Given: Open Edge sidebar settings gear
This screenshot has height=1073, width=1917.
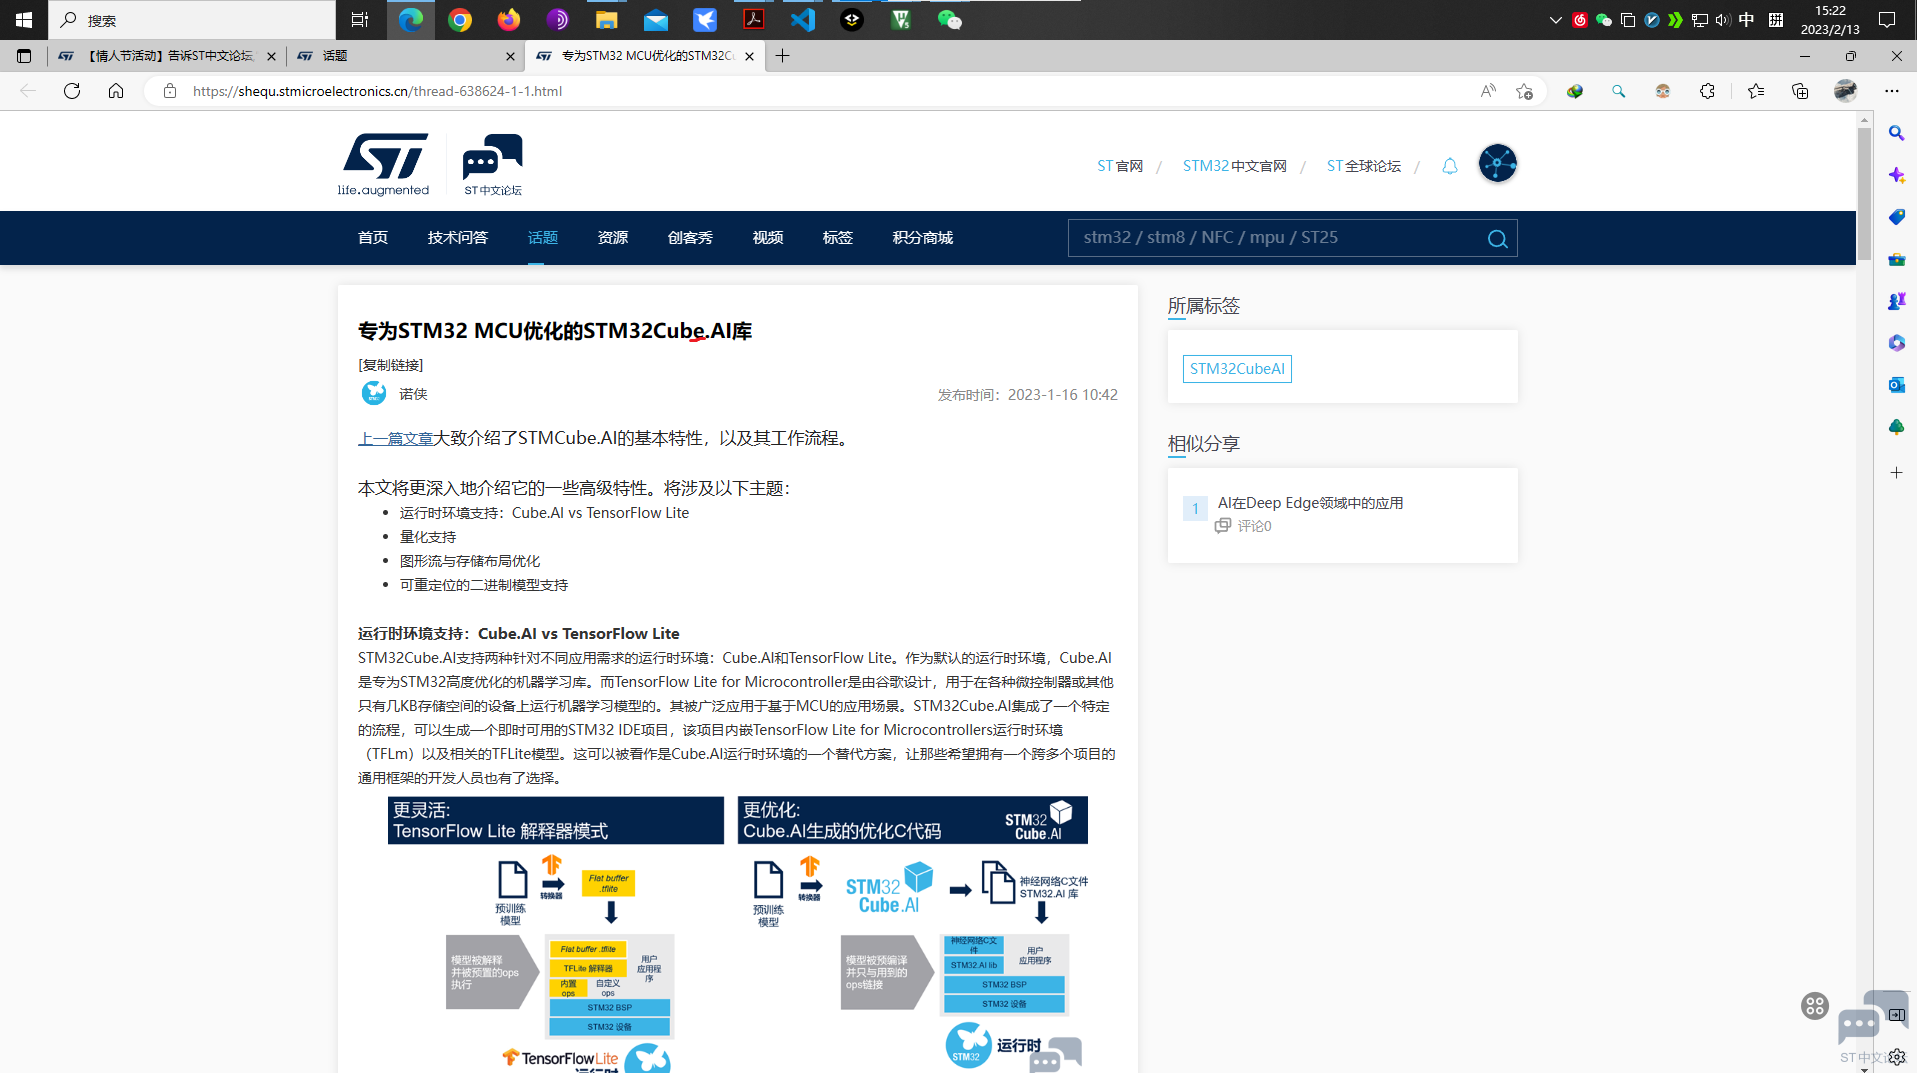Looking at the screenshot, I should click(x=1896, y=1057).
